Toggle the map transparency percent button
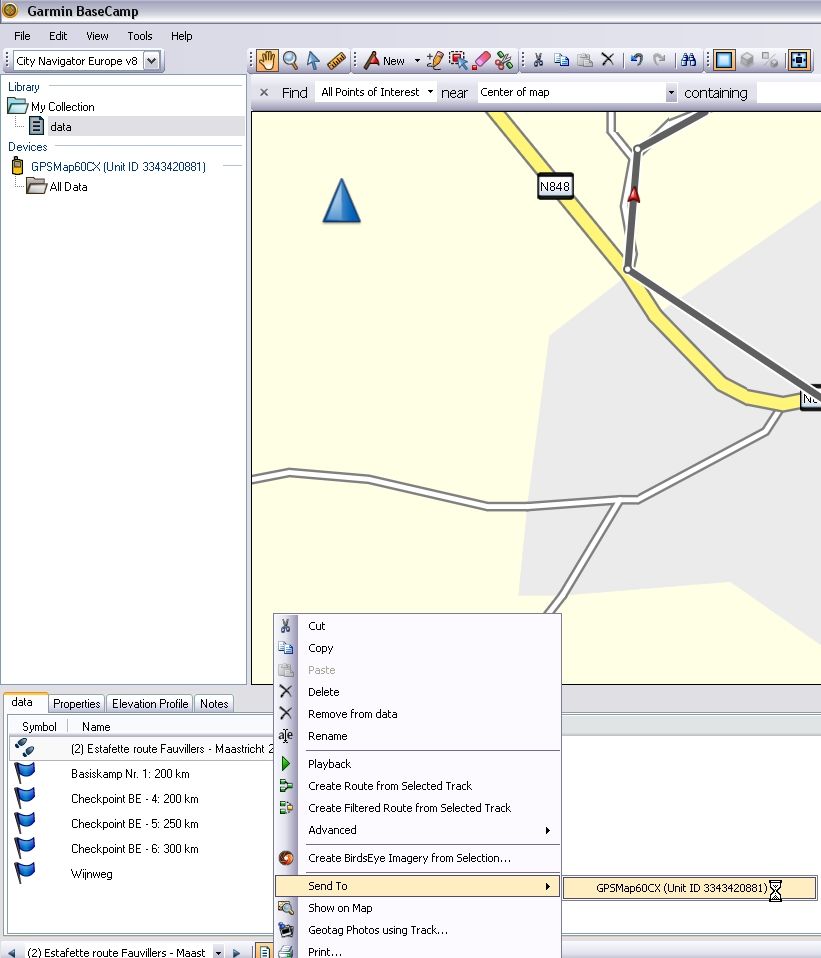The image size is (821, 958). pyautogui.click(x=770, y=60)
